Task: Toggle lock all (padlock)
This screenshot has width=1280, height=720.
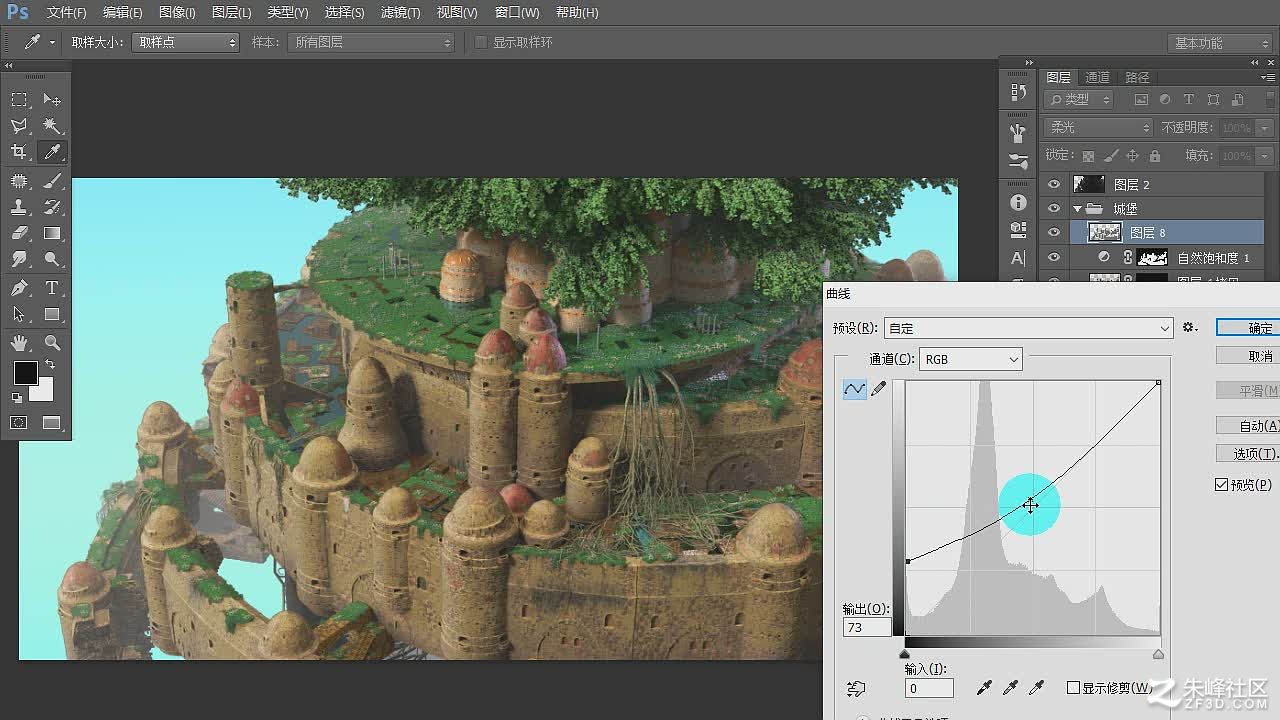Action: click(1155, 156)
